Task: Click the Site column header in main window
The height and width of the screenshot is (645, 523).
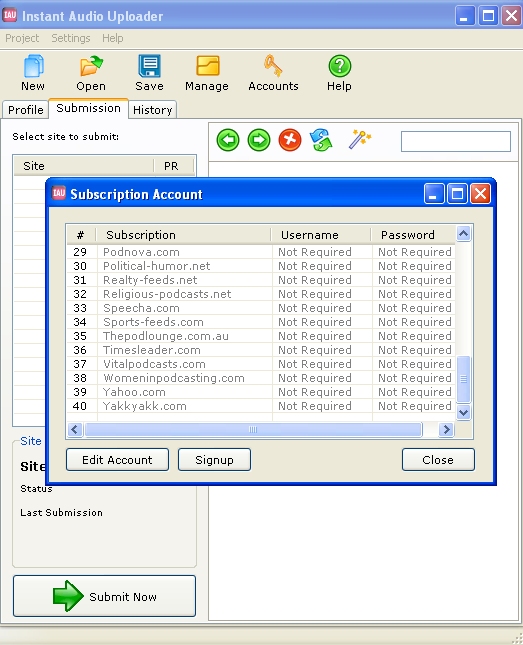Action: tap(84, 166)
